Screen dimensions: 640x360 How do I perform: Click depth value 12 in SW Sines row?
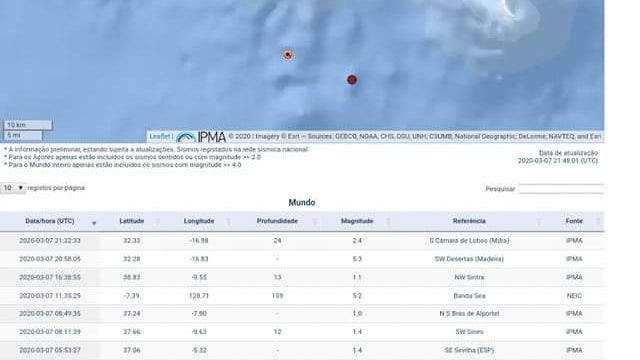coord(277,332)
